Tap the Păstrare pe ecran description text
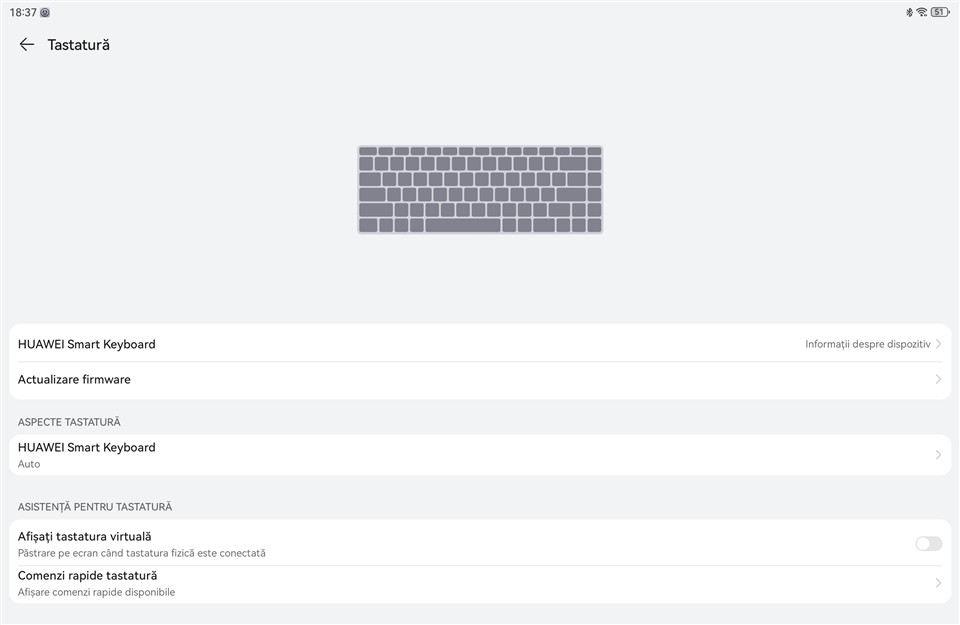This screenshot has width=960, height=625. (142, 553)
